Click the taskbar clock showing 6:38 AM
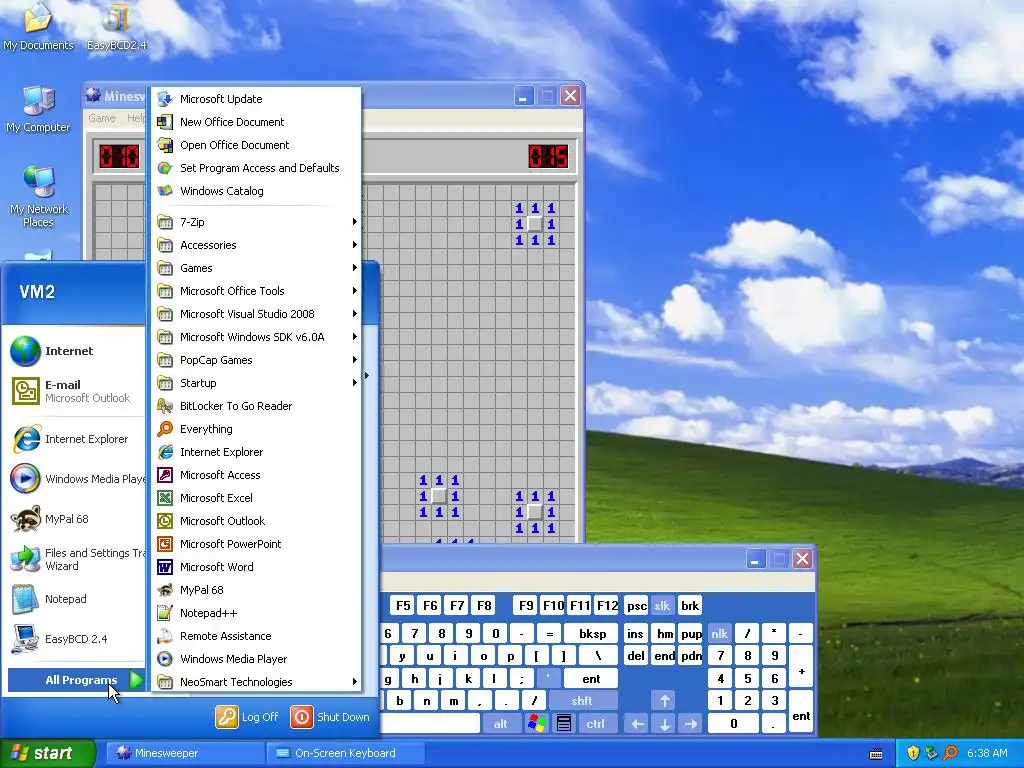This screenshot has width=1024, height=768. [987, 753]
